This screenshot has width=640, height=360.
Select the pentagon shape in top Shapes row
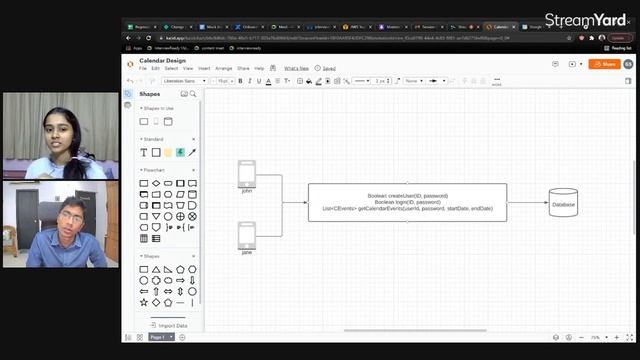click(x=180, y=269)
